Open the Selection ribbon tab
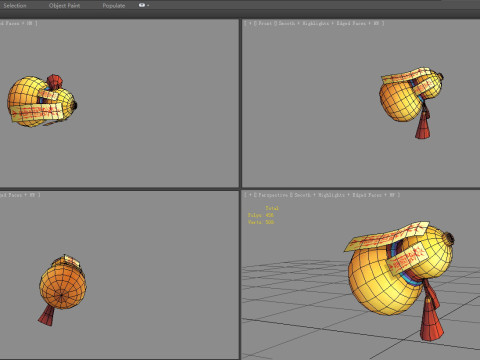This screenshot has height=360, width=480. (x=15, y=6)
